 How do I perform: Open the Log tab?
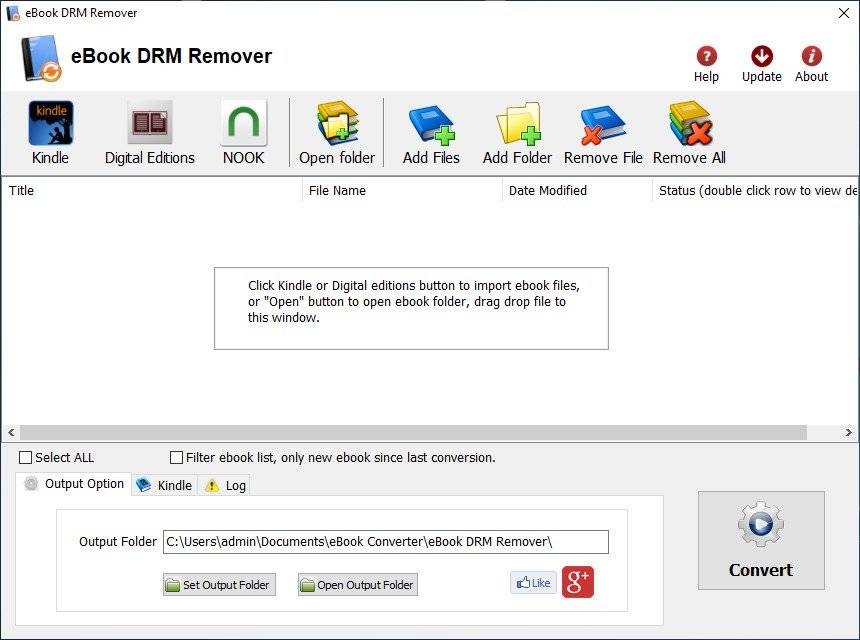[x=224, y=485]
